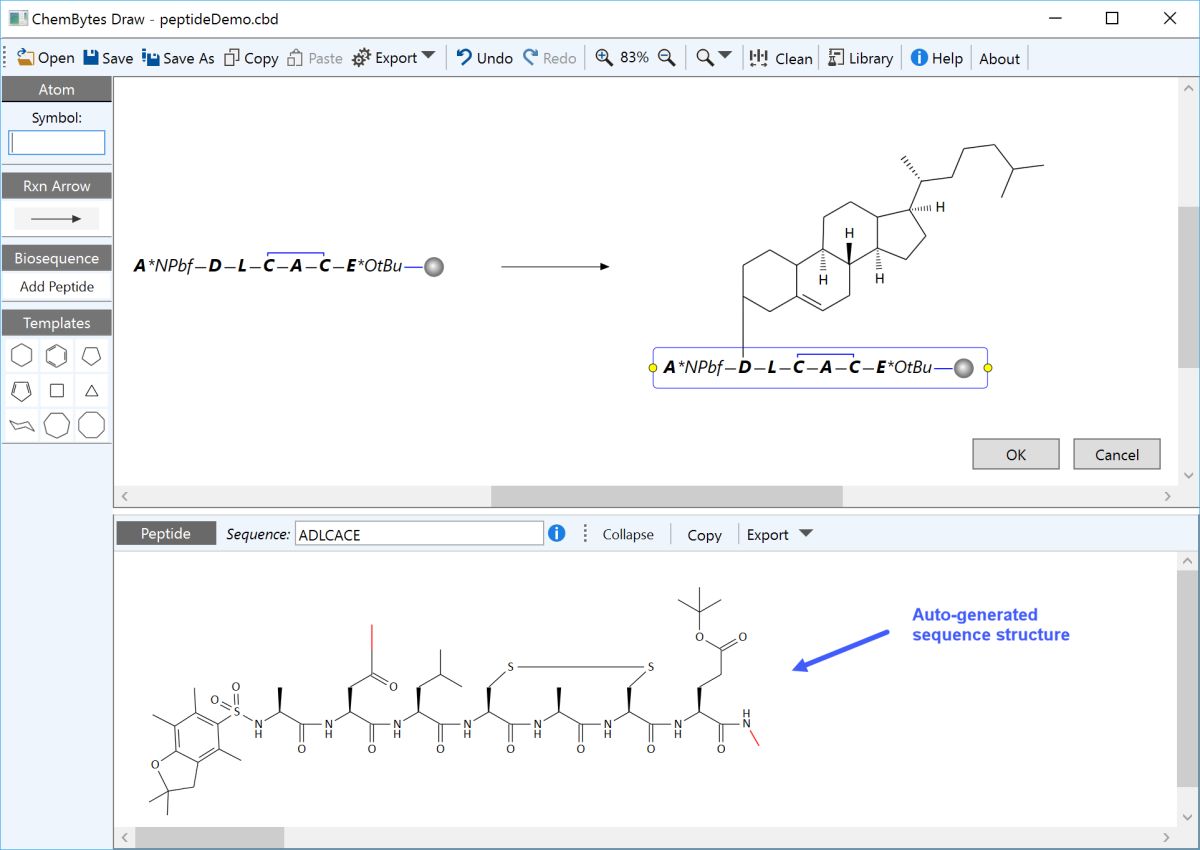
Task: Open the lower panel Export dropdown
Action: 779,535
